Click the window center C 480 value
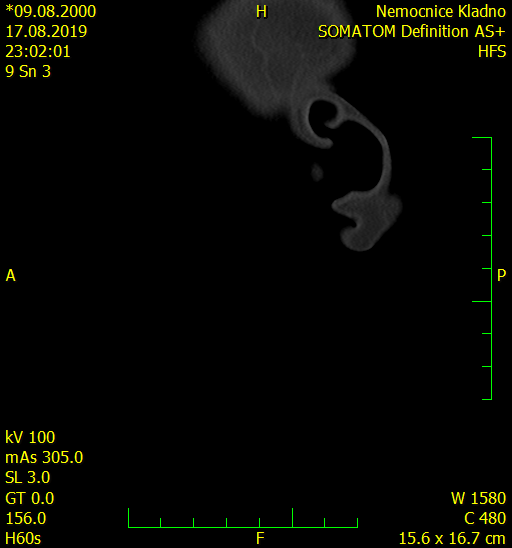 click(x=485, y=518)
